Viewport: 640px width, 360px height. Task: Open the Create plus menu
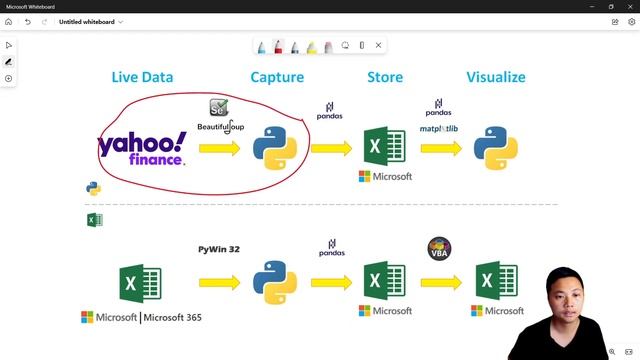pyautogui.click(x=9, y=79)
